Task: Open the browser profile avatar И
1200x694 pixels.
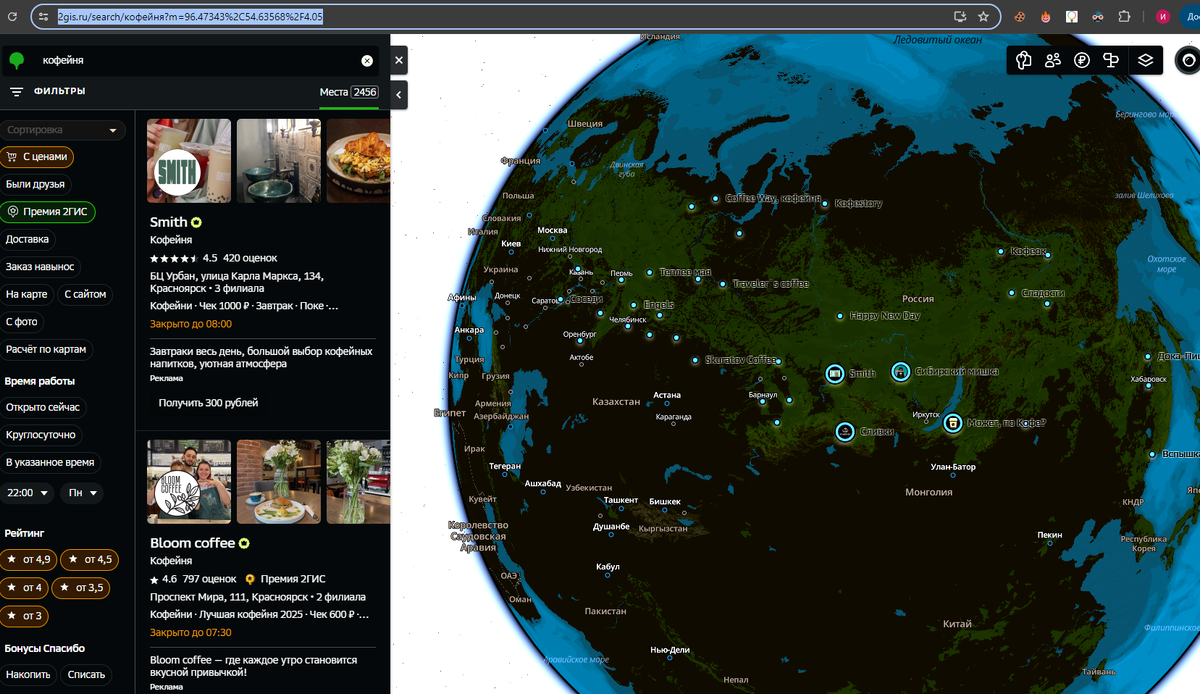Action: (x=1163, y=17)
